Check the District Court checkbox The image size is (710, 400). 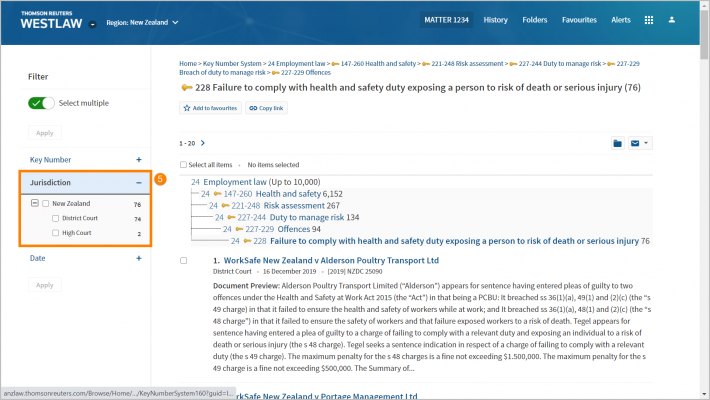tap(55, 218)
